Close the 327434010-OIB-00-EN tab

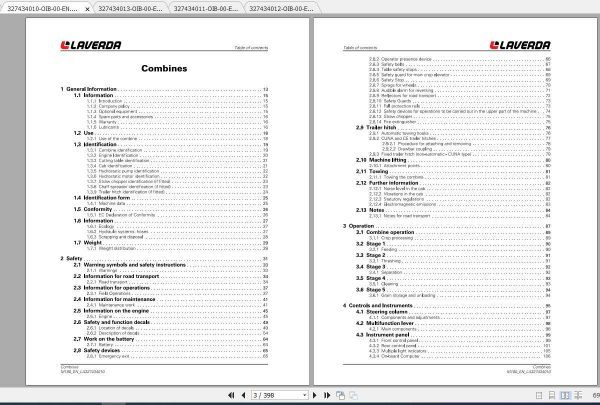click(87, 8)
